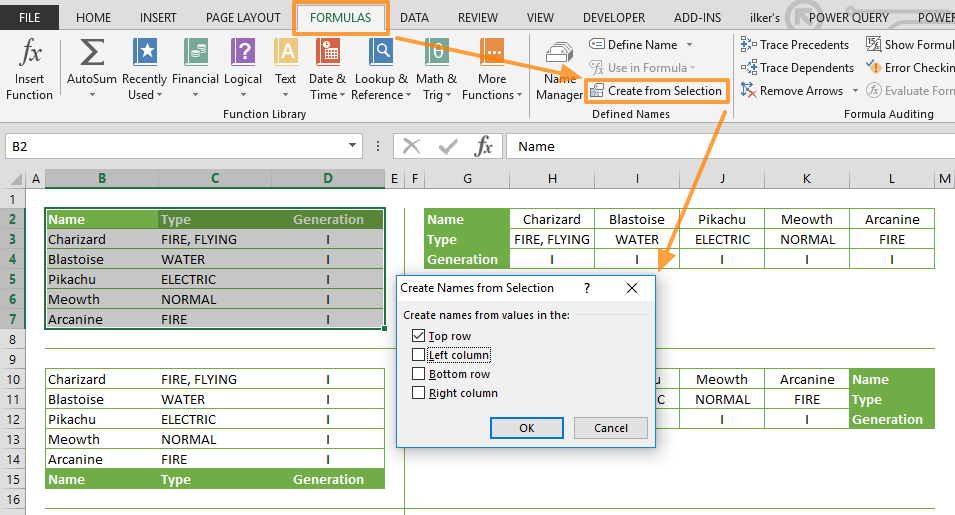Open the Financial functions icon
955x515 pixels.
point(196,52)
